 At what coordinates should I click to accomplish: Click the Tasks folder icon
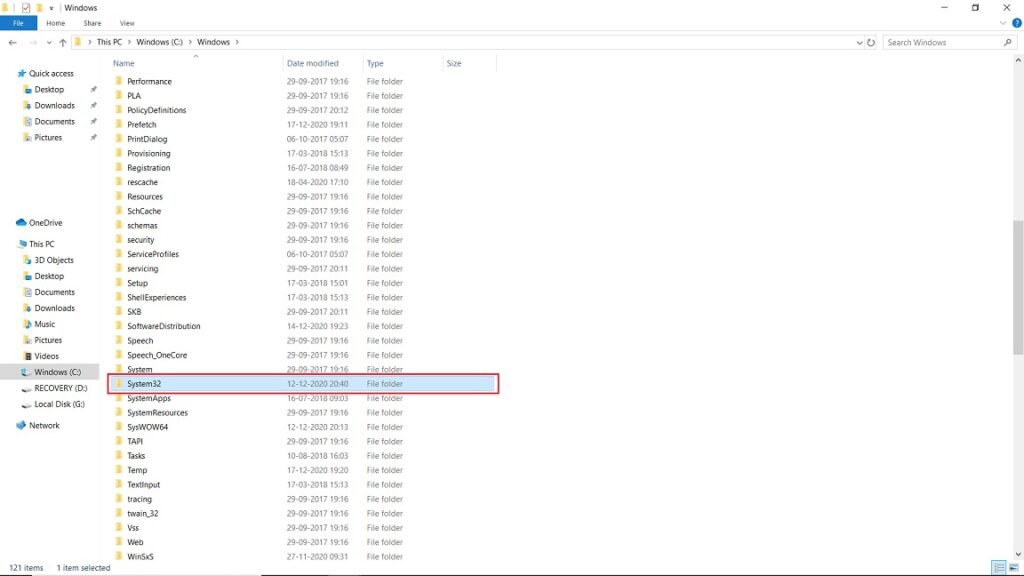(119, 455)
